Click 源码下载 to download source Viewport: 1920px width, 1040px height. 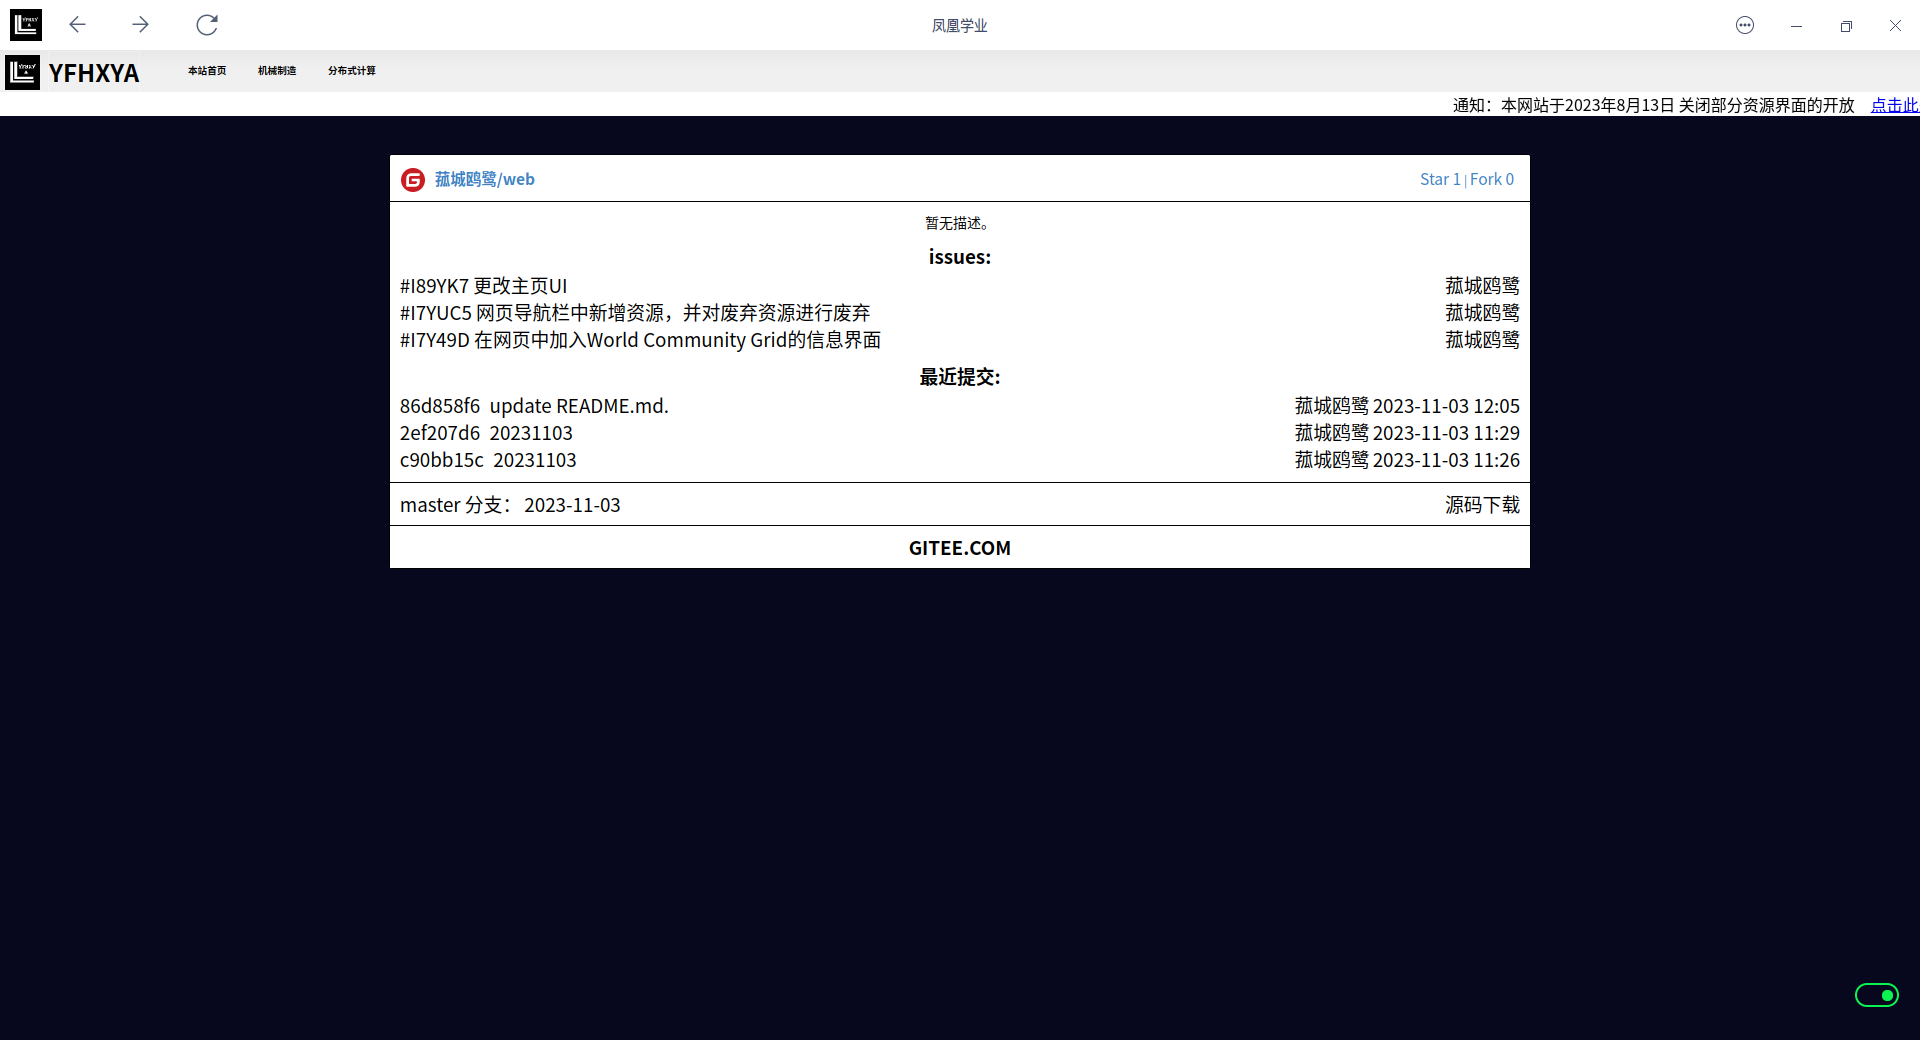tap(1482, 505)
